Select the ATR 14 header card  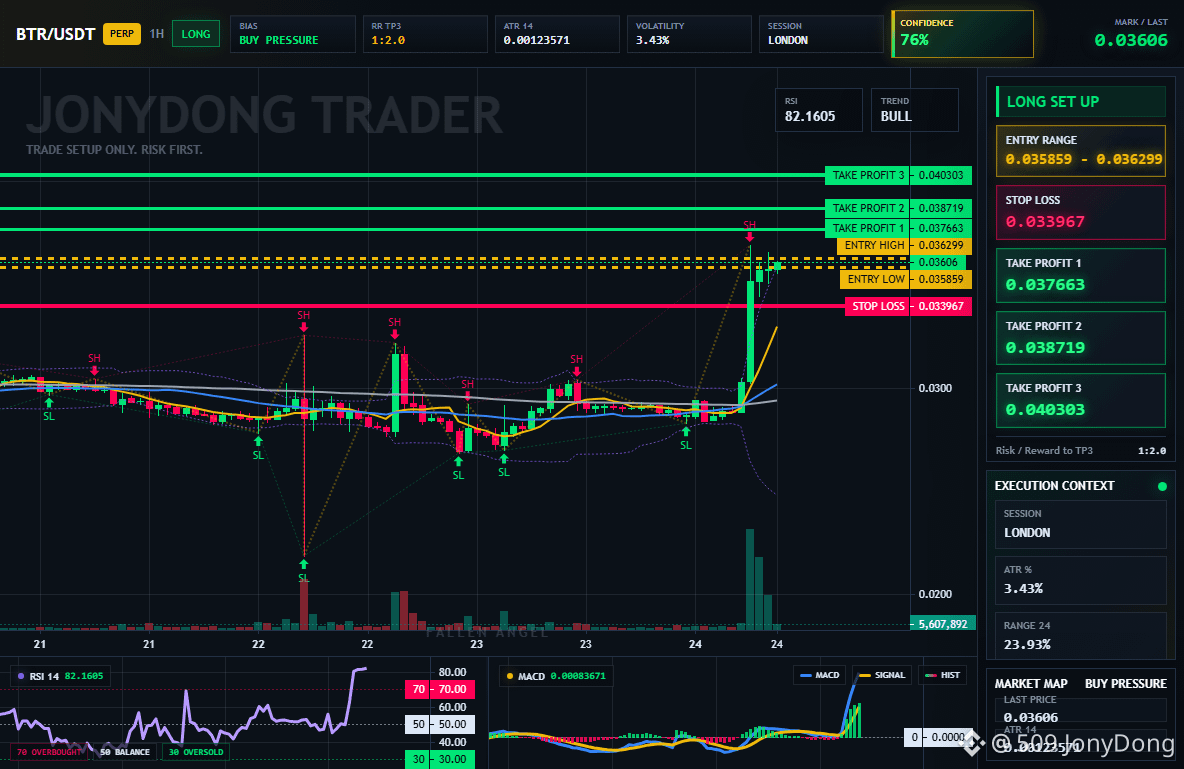click(557, 34)
